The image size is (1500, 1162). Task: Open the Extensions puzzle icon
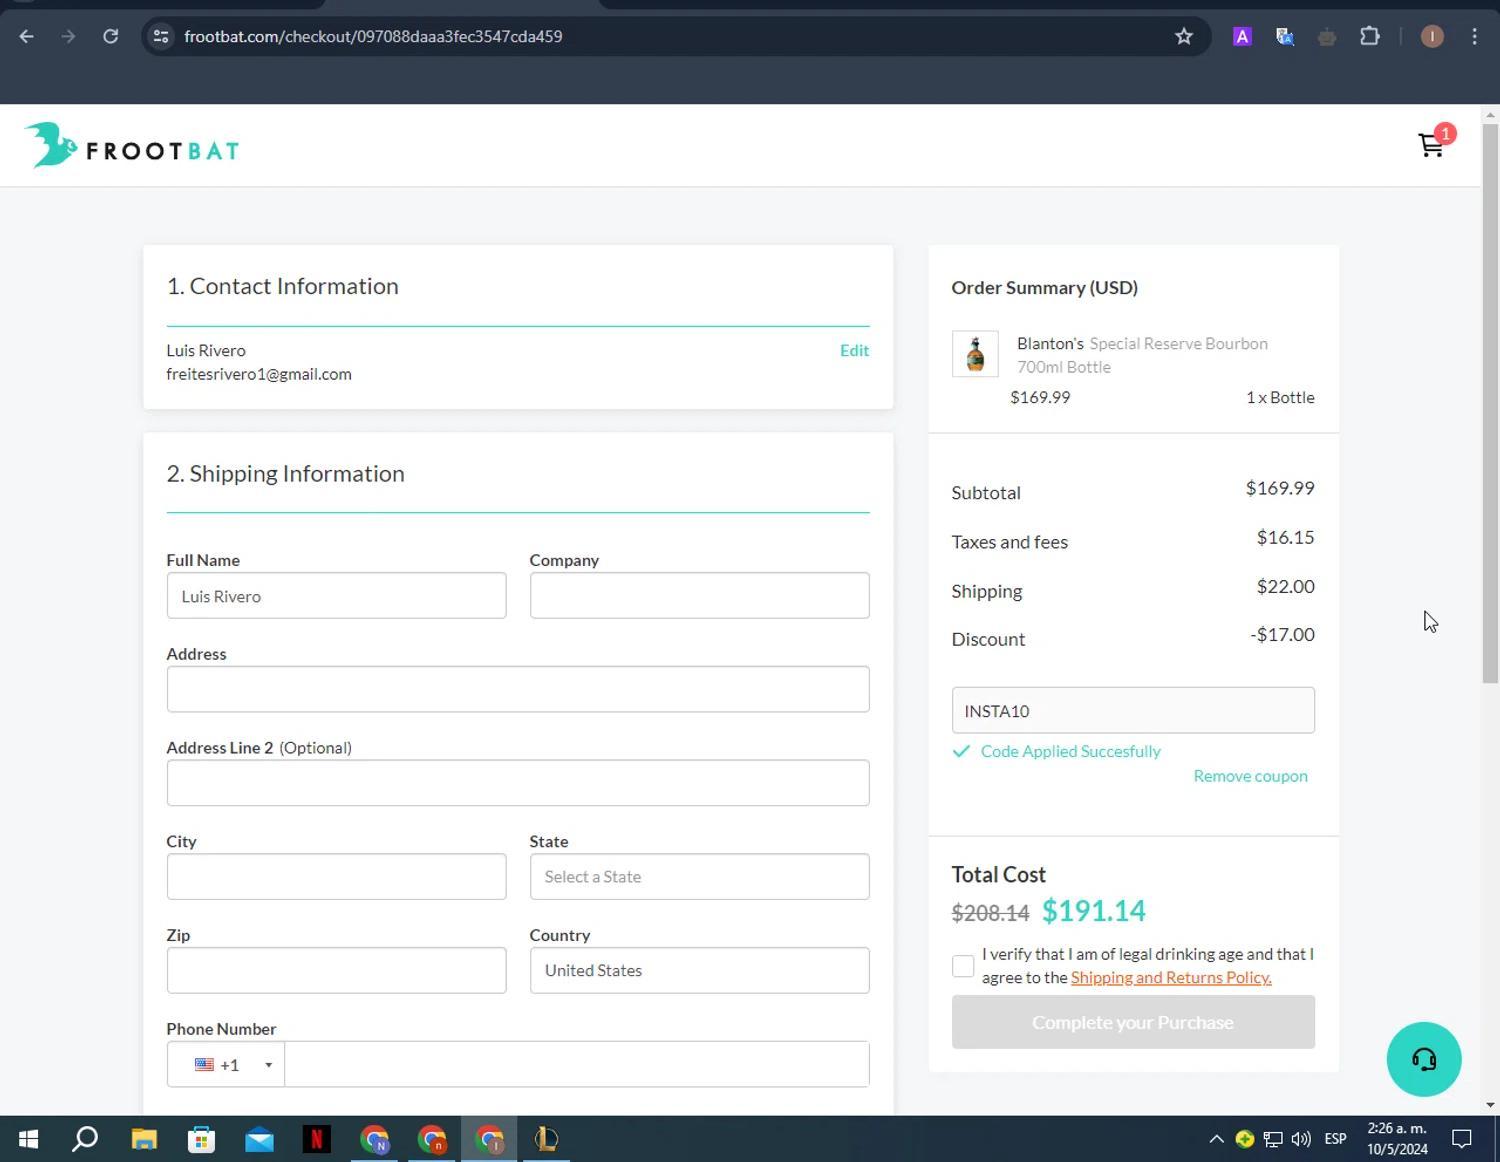(1370, 36)
